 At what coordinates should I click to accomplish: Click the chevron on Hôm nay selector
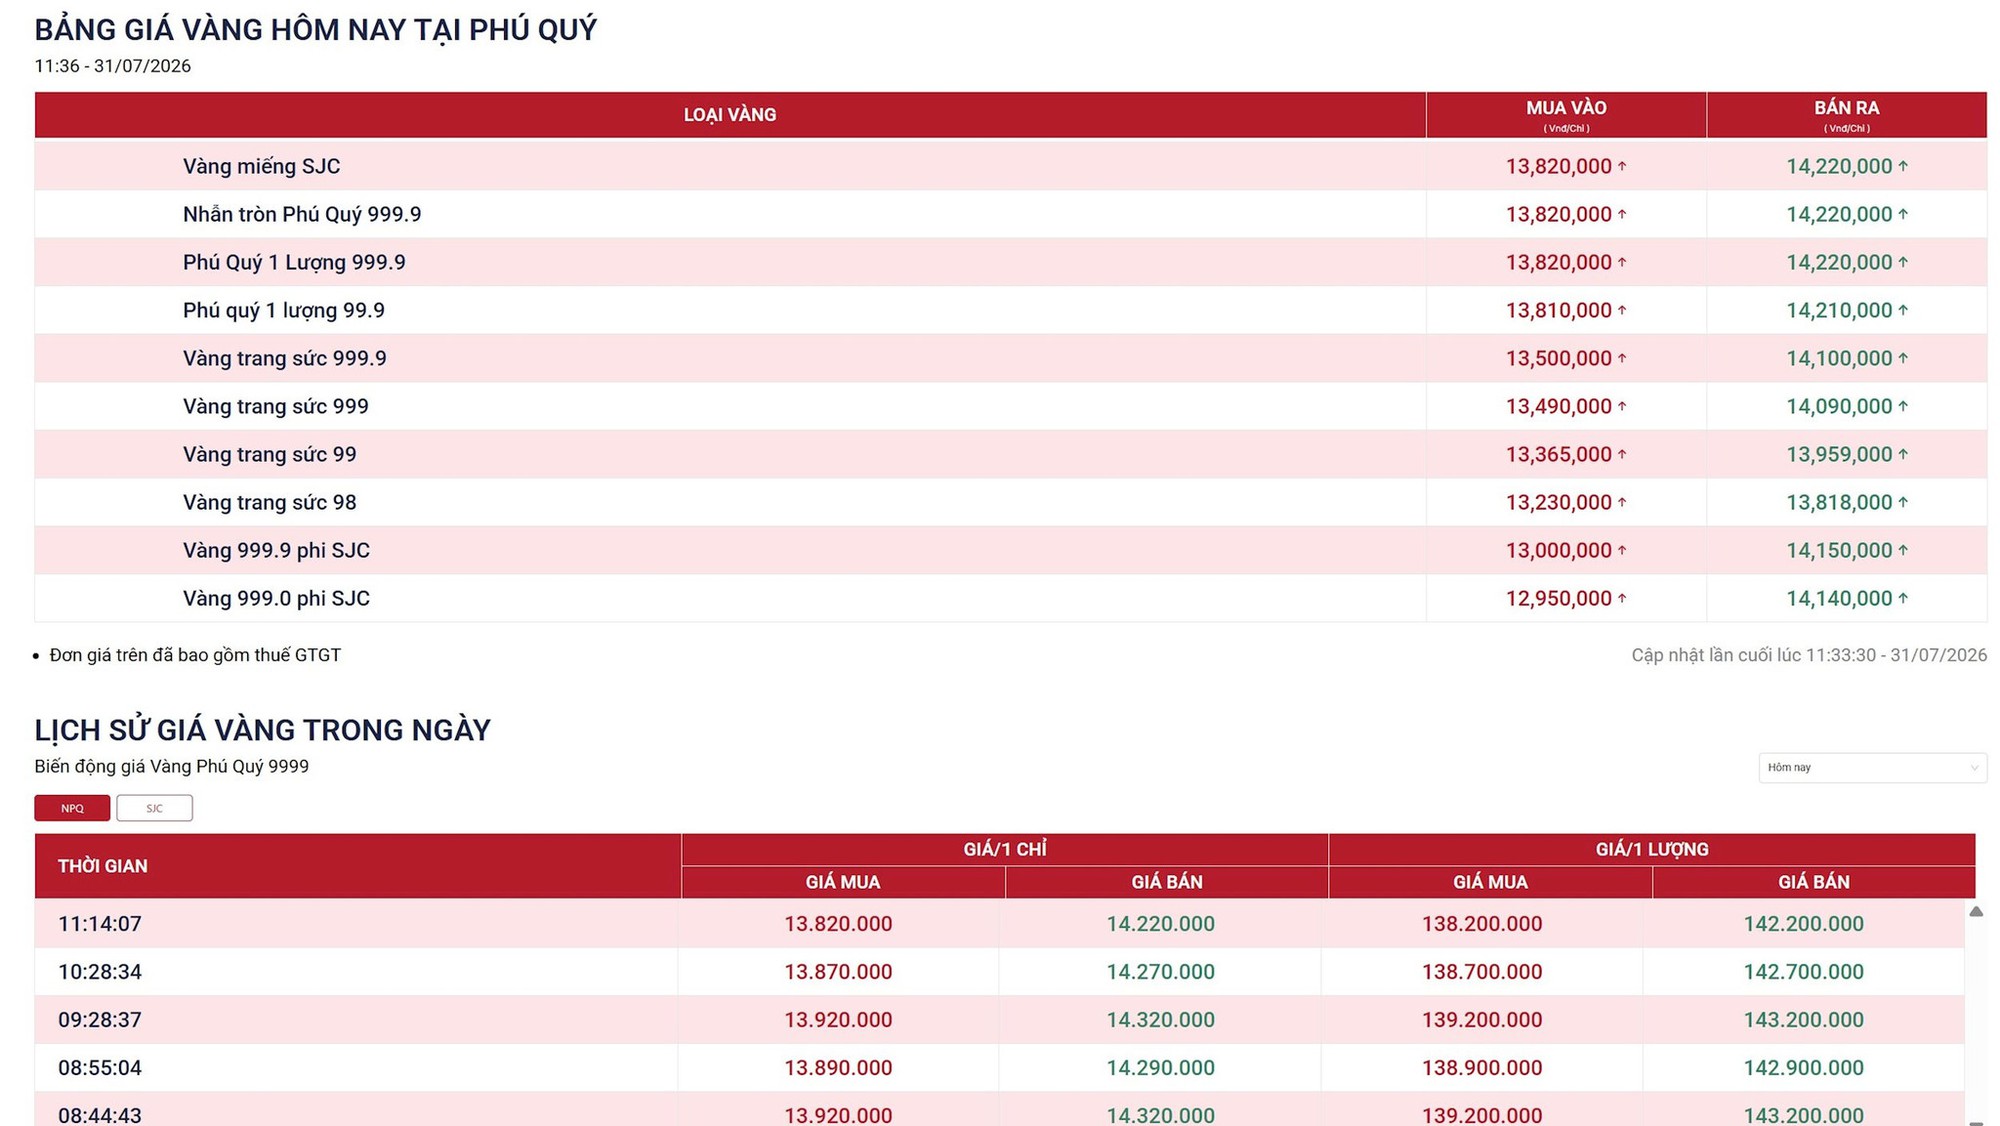(x=1974, y=768)
